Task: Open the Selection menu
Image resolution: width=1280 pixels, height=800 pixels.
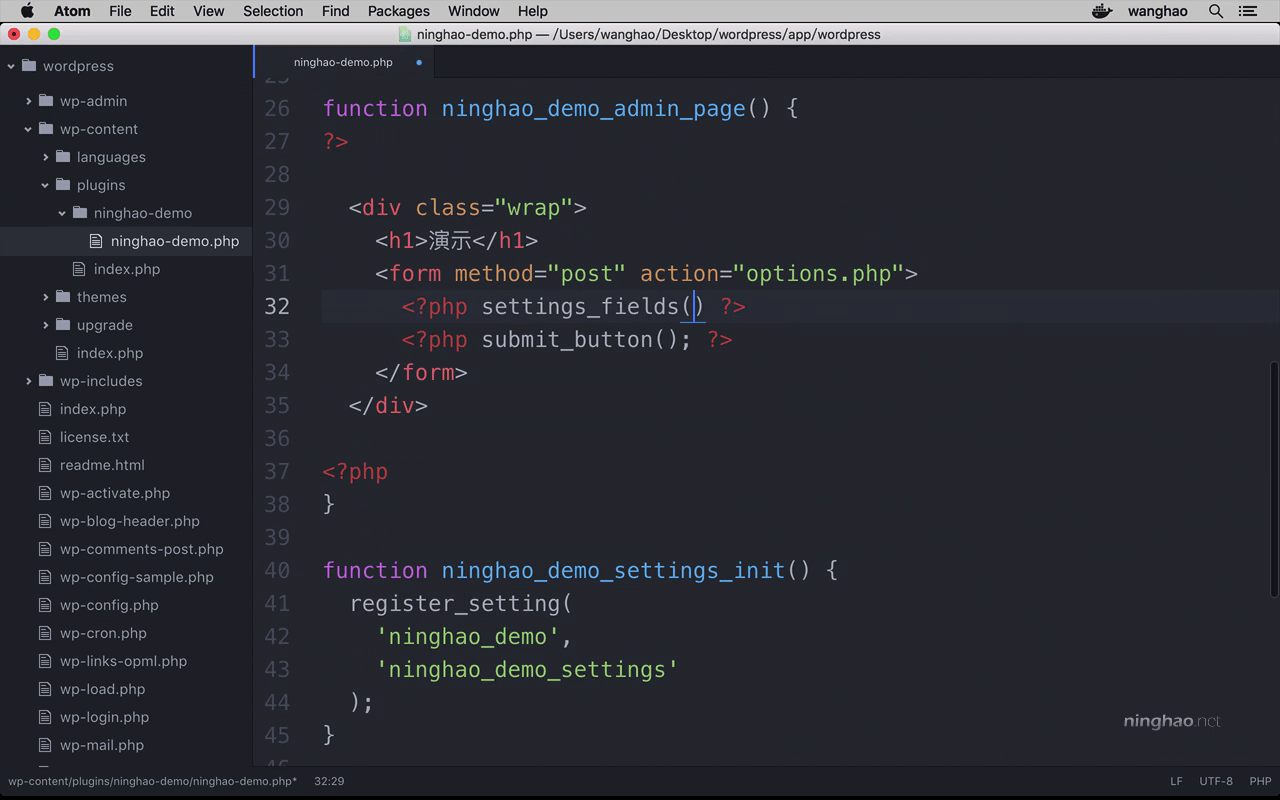Action: (x=273, y=11)
